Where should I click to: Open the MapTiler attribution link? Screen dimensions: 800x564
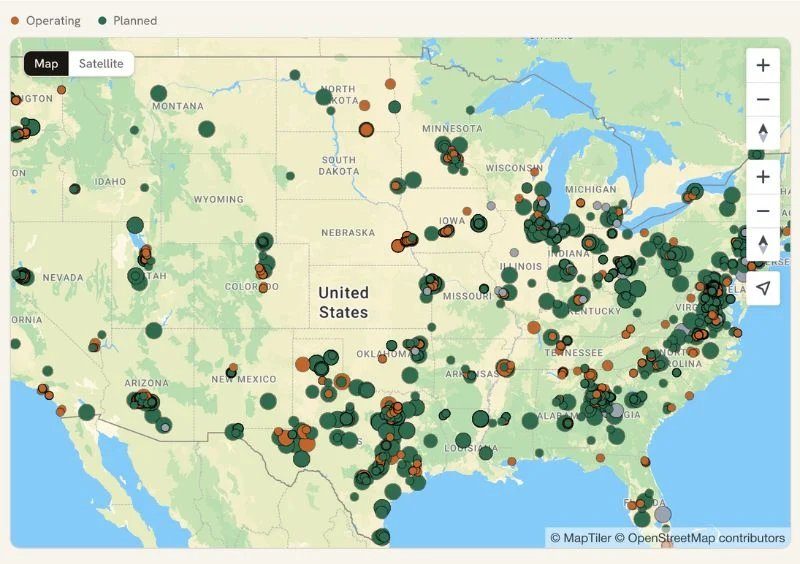[x=581, y=538]
